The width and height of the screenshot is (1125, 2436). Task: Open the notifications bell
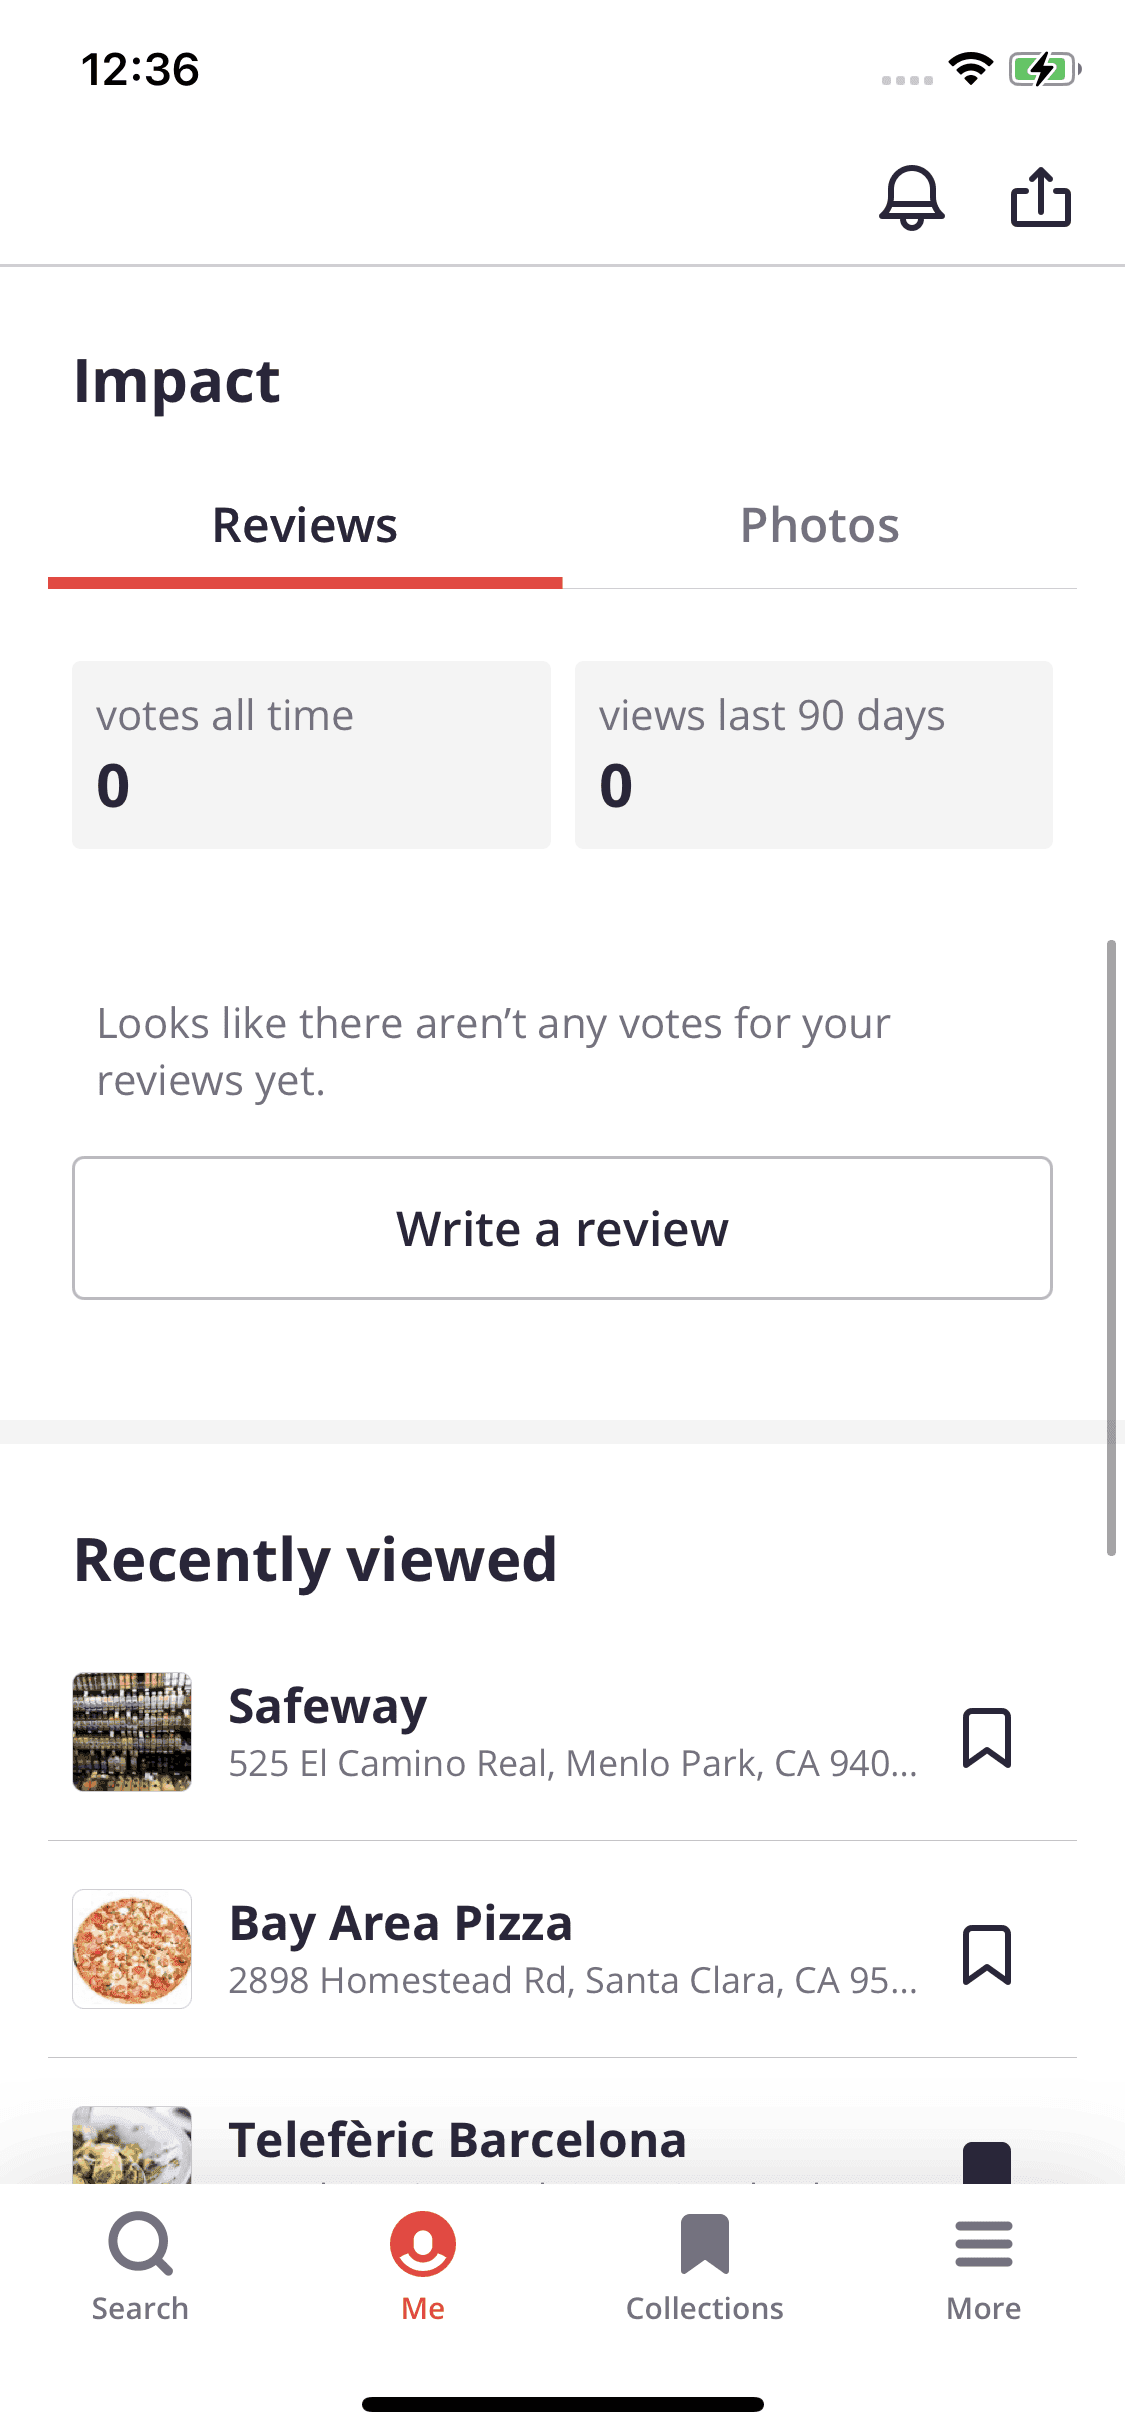tap(911, 197)
